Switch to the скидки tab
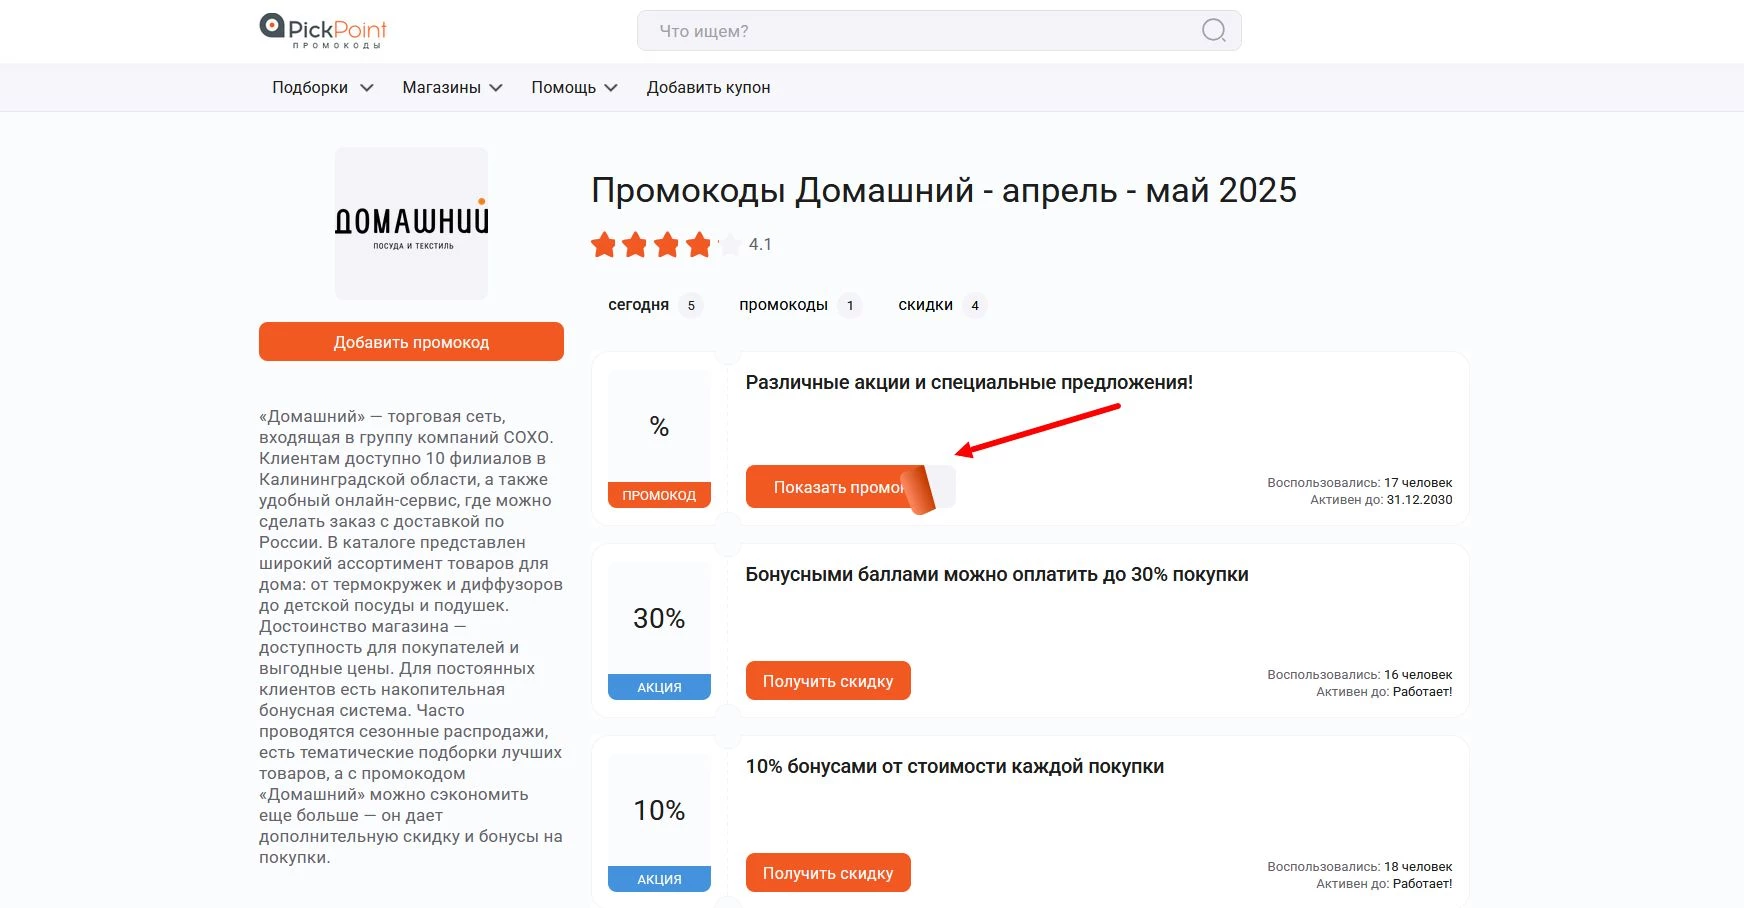Viewport: 1744px width, 908px height. click(942, 305)
